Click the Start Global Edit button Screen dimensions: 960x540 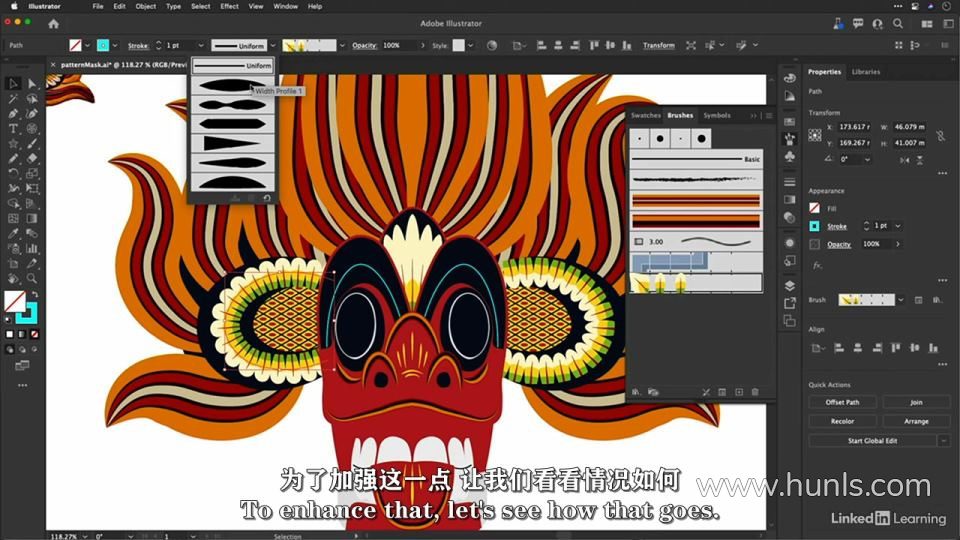tap(872, 441)
